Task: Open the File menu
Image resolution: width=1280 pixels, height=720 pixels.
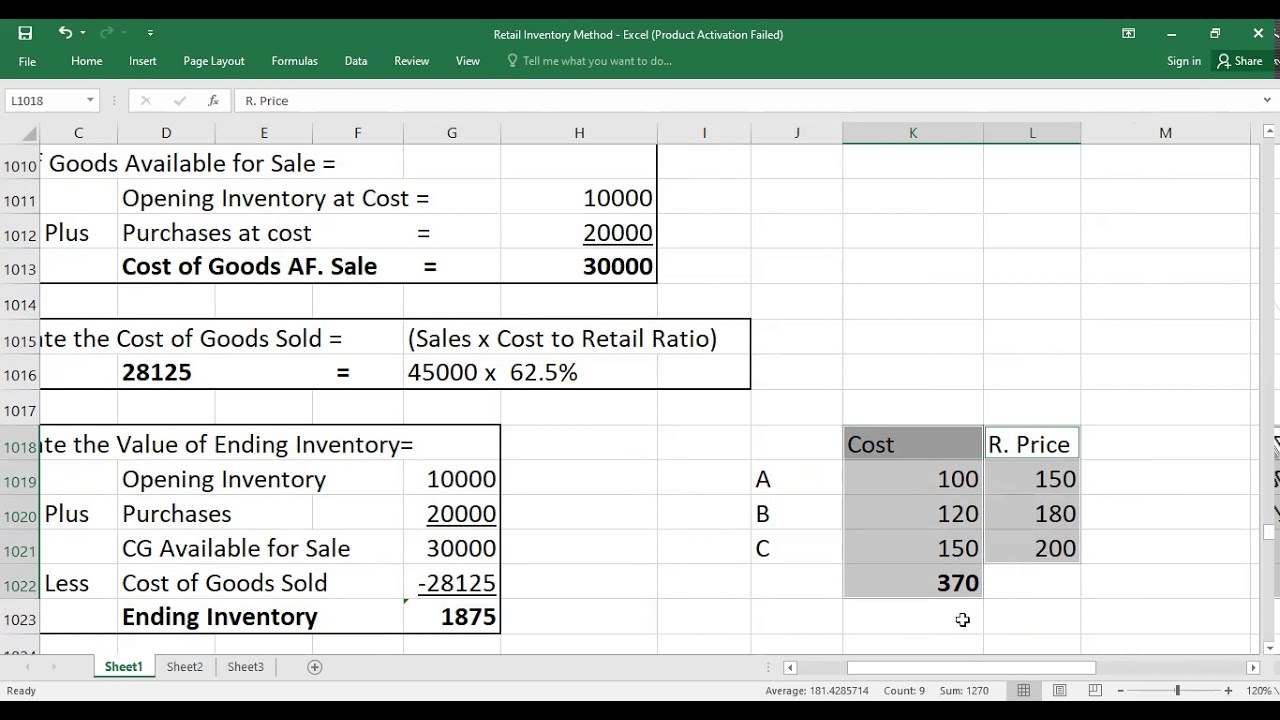Action: click(27, 61)
